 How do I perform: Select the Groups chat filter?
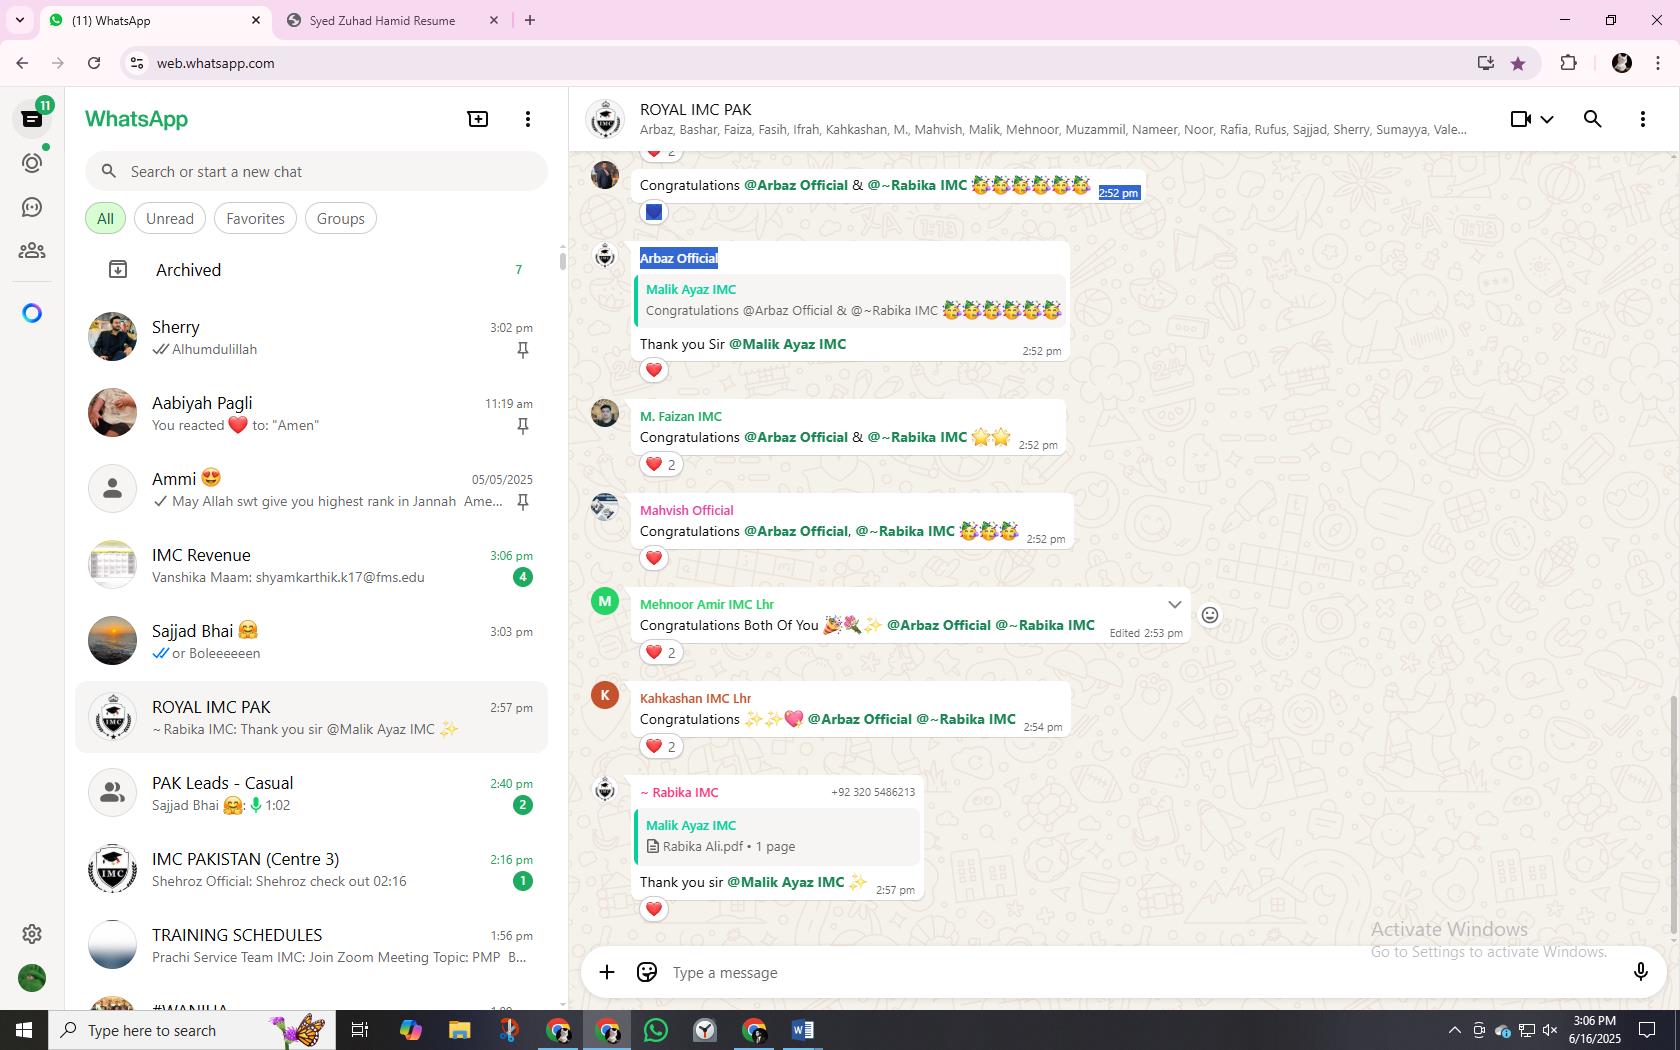click(341, 218)
